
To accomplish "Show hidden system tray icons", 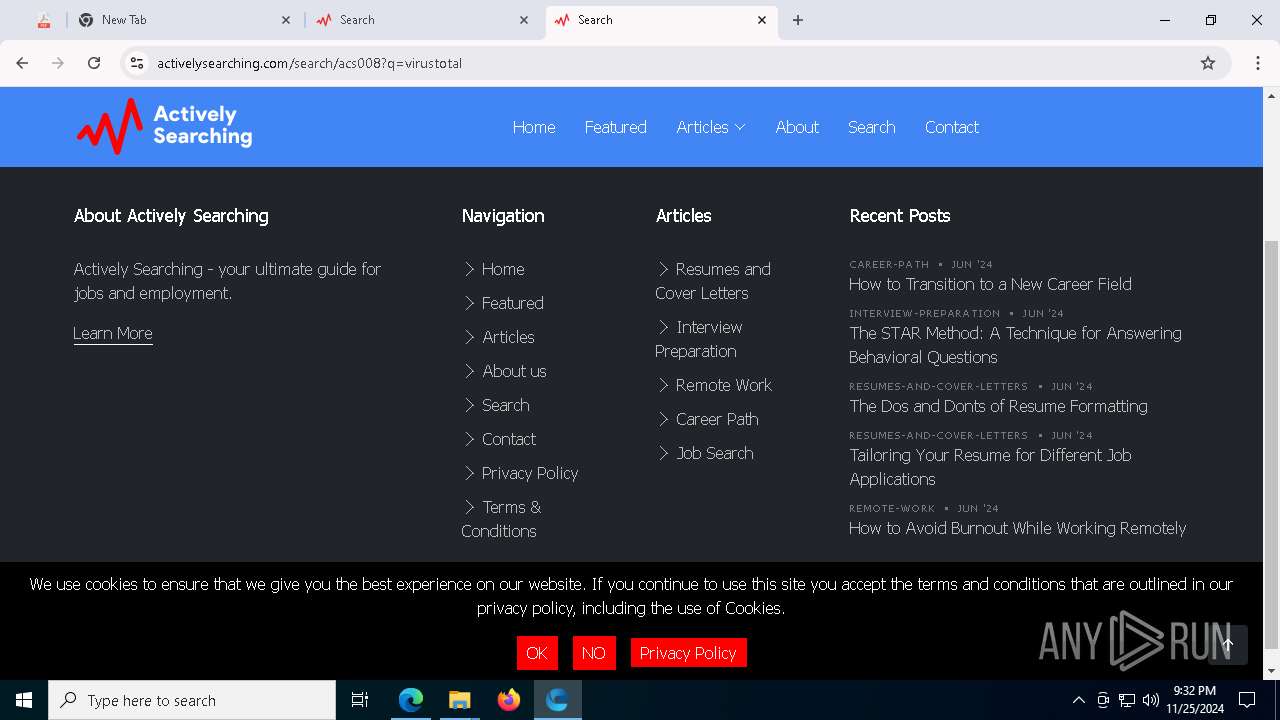I will [x=1079, y=700].
